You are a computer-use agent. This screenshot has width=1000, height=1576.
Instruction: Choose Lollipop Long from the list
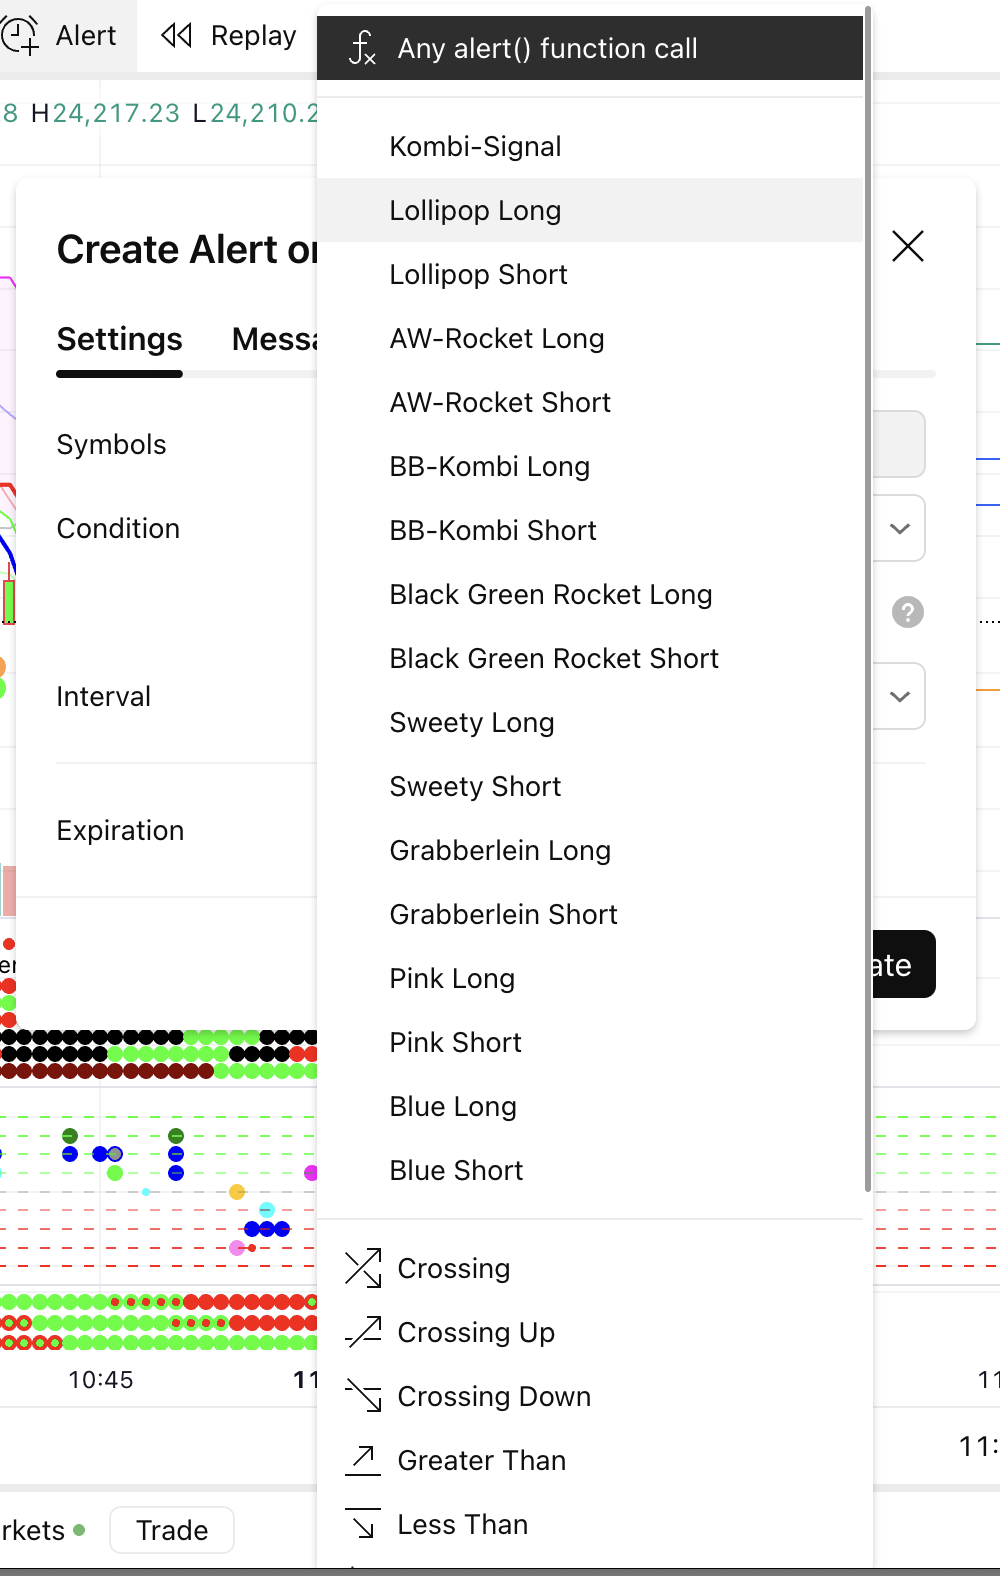(475, 210)
